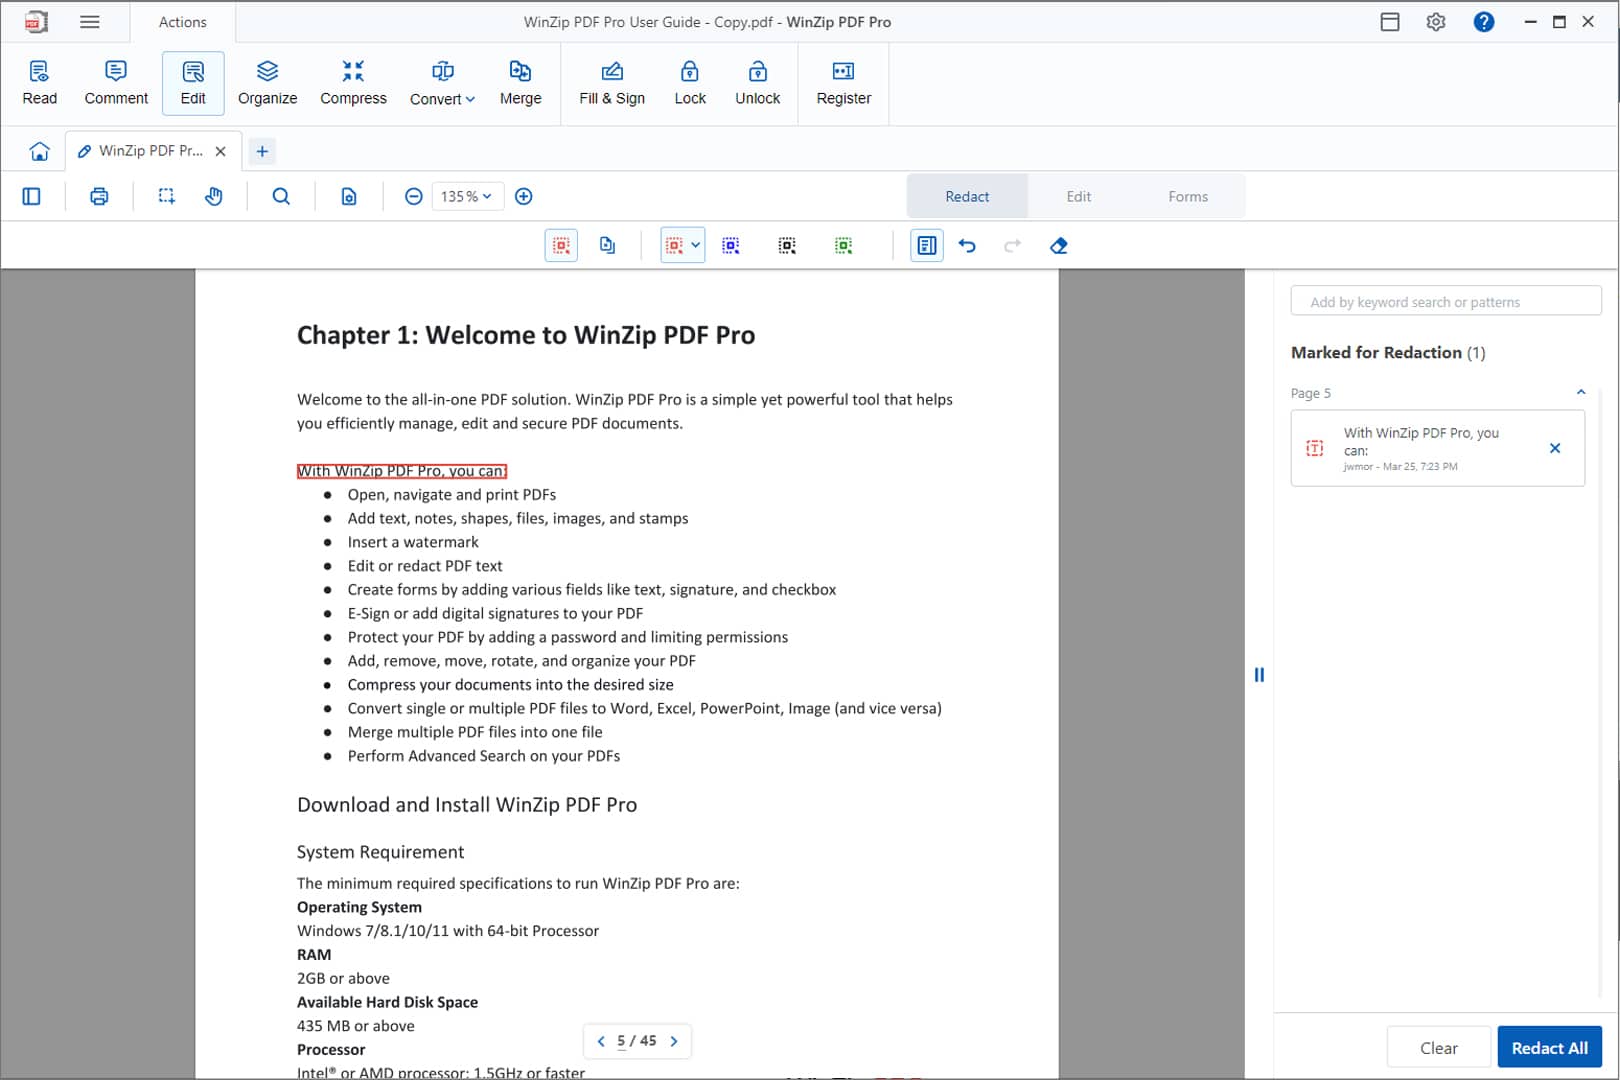Collapse the Page 5 redaction group
1620x1080 pixels.
[x=1581, y=392]
